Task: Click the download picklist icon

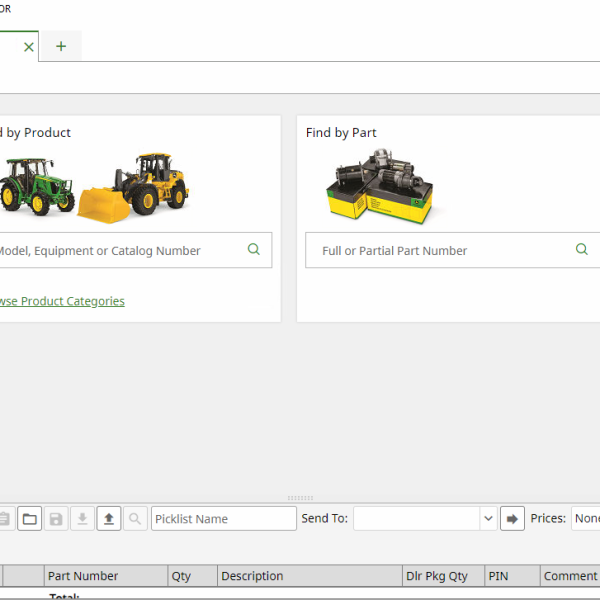Action: [x=82, y=518]
